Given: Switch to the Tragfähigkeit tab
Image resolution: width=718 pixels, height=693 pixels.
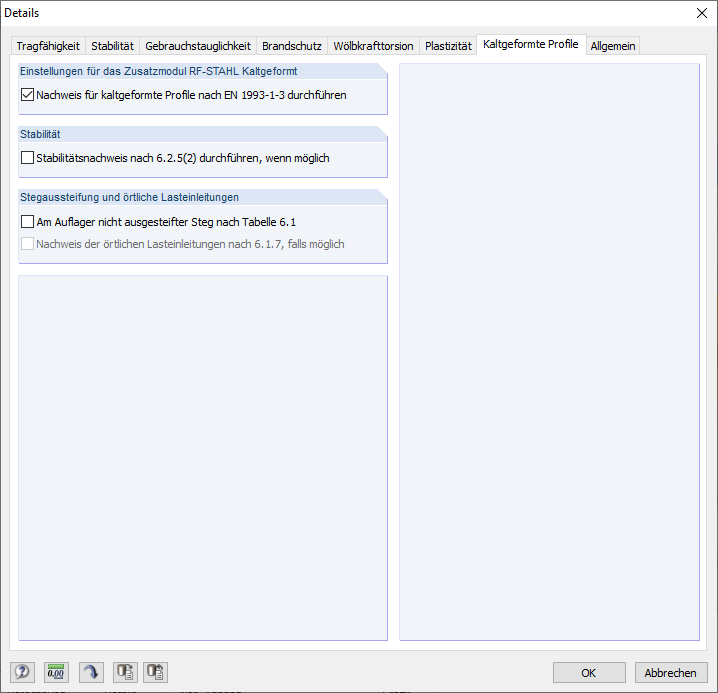Looking at the screenshot, I should point(48,46).
